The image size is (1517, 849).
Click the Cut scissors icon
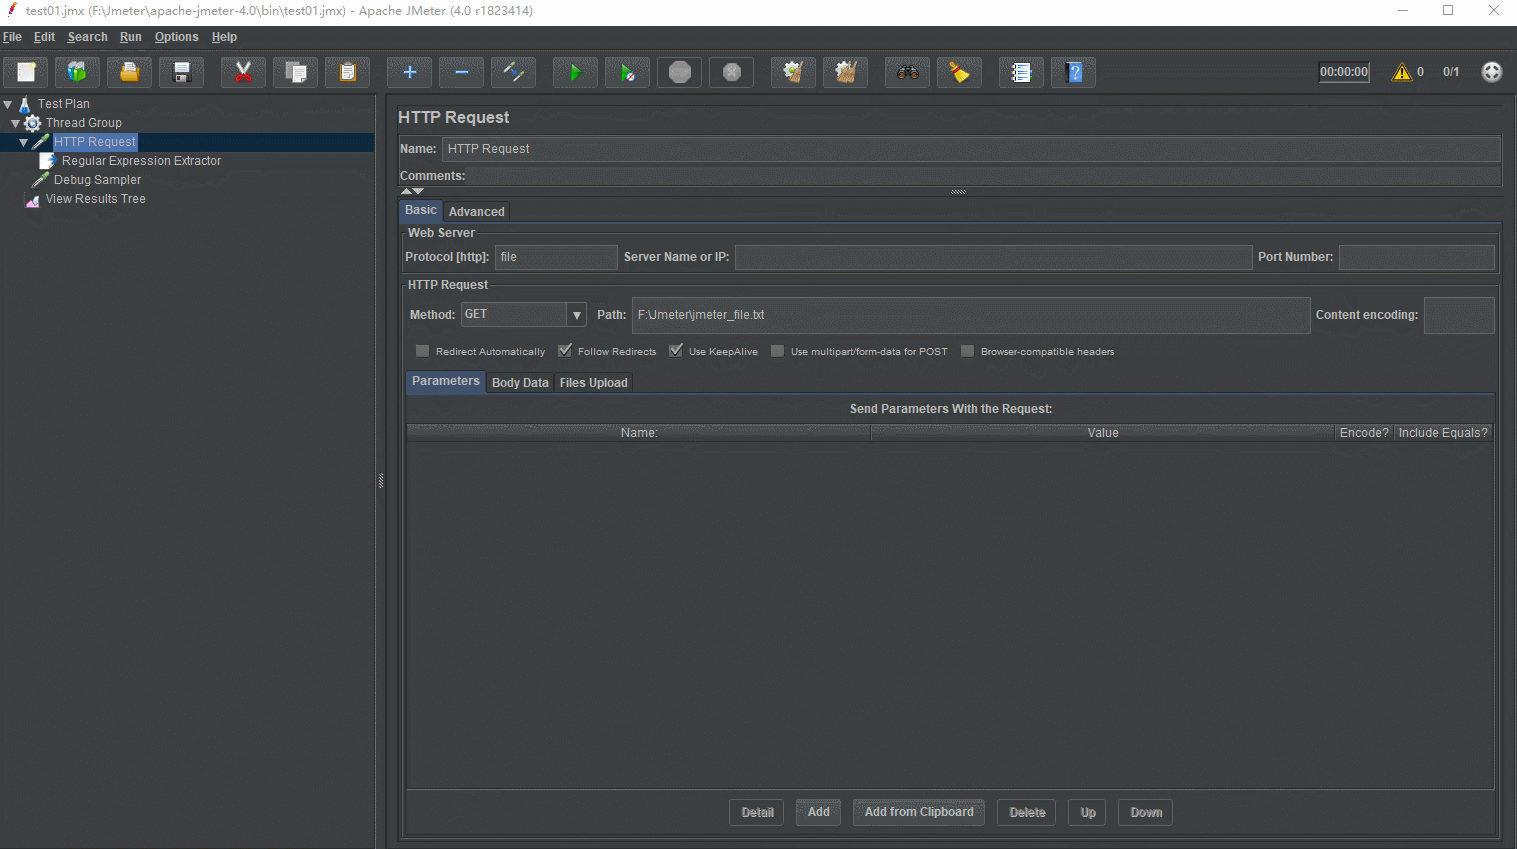pos(243,72)
